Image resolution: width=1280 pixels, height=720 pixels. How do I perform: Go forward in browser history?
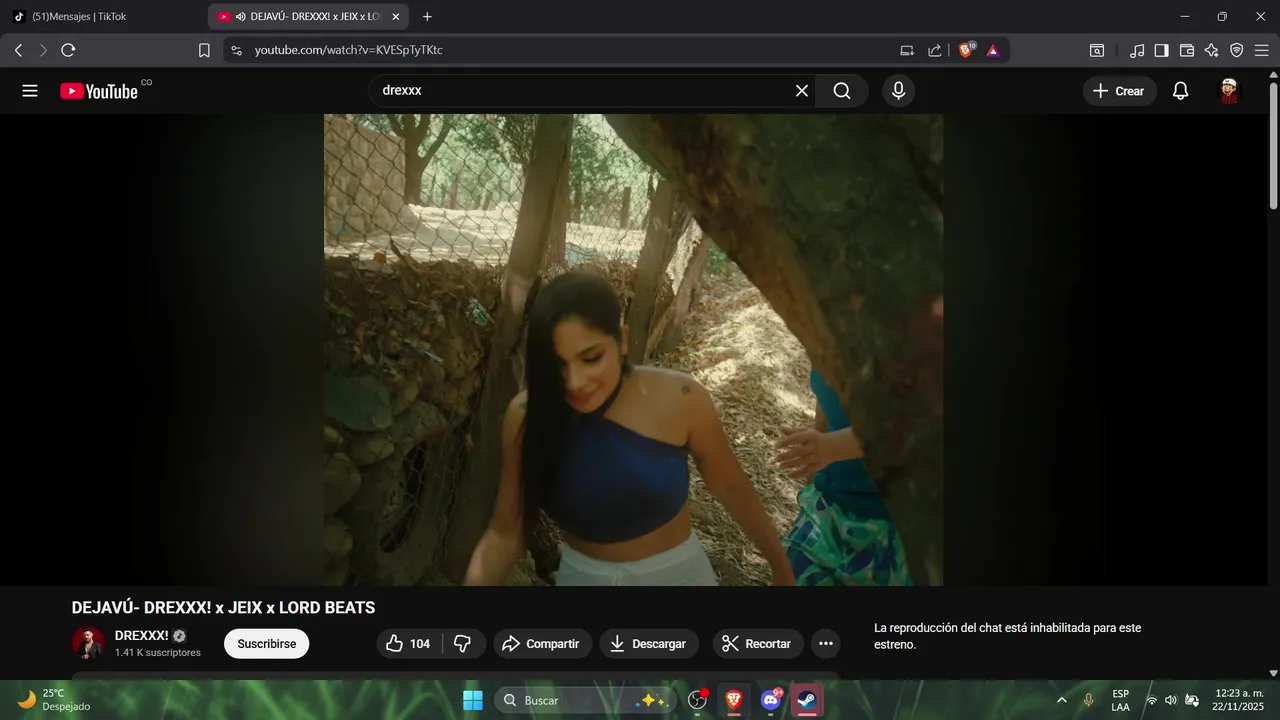tap(43, 50)
